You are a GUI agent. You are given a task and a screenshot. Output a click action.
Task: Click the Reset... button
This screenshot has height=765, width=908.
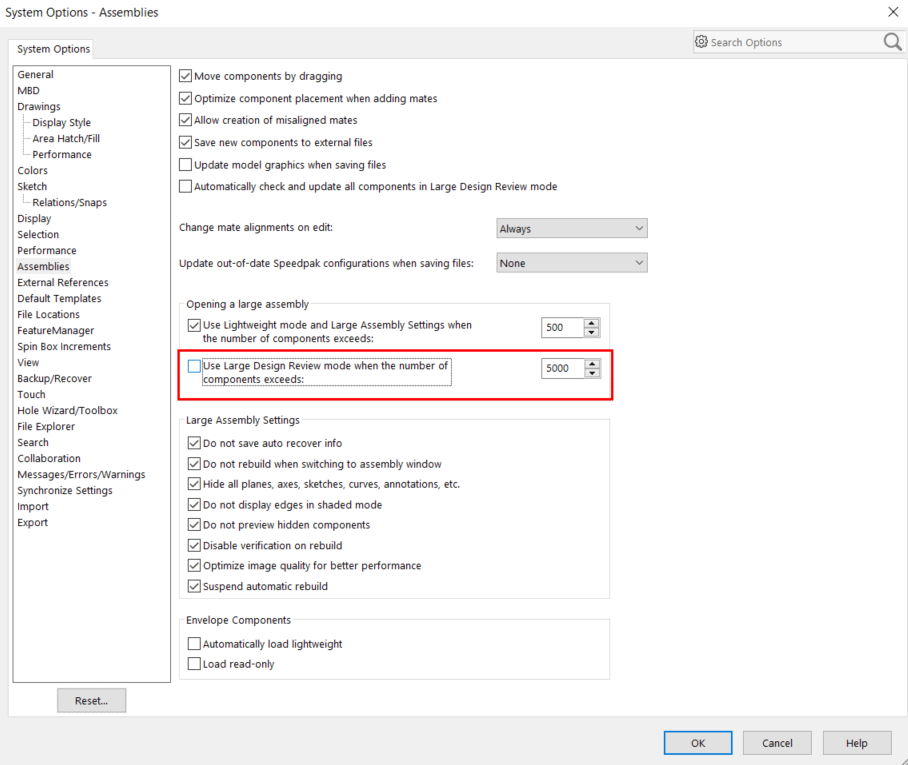pyautogui.click(x=91, y=701)
